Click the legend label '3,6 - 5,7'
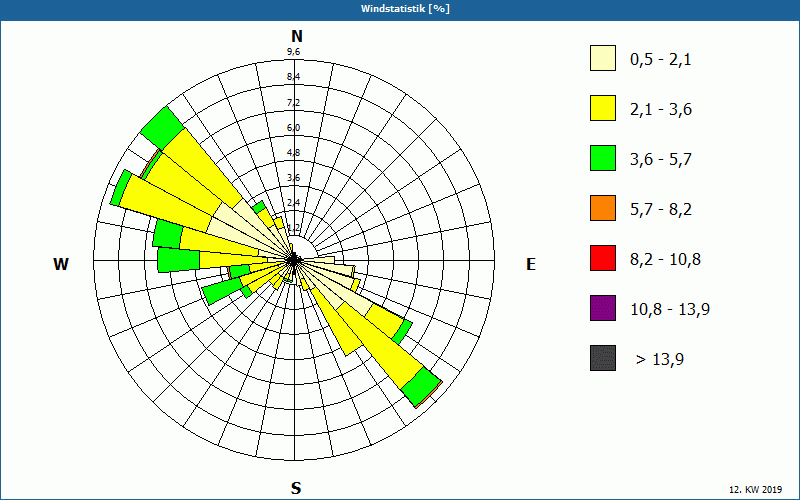Viewport: 800px width, 500px height. [x=661, y=160]
